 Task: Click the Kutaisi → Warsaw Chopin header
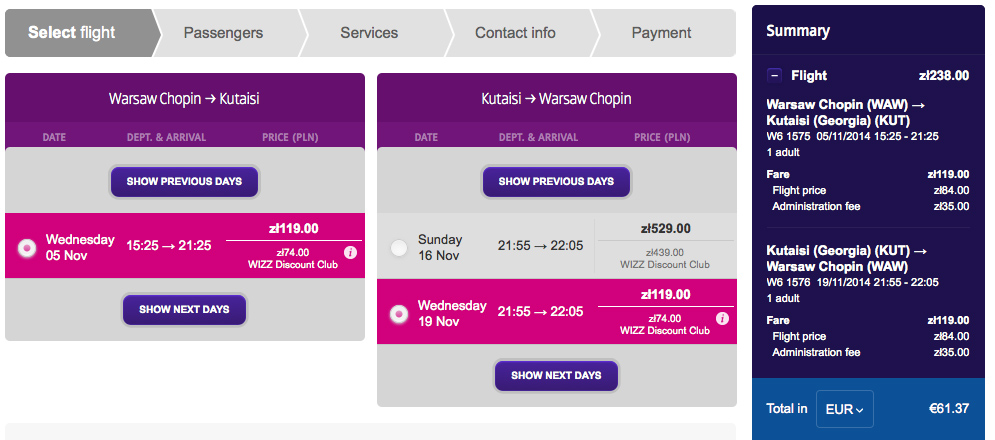coord(557,99)
